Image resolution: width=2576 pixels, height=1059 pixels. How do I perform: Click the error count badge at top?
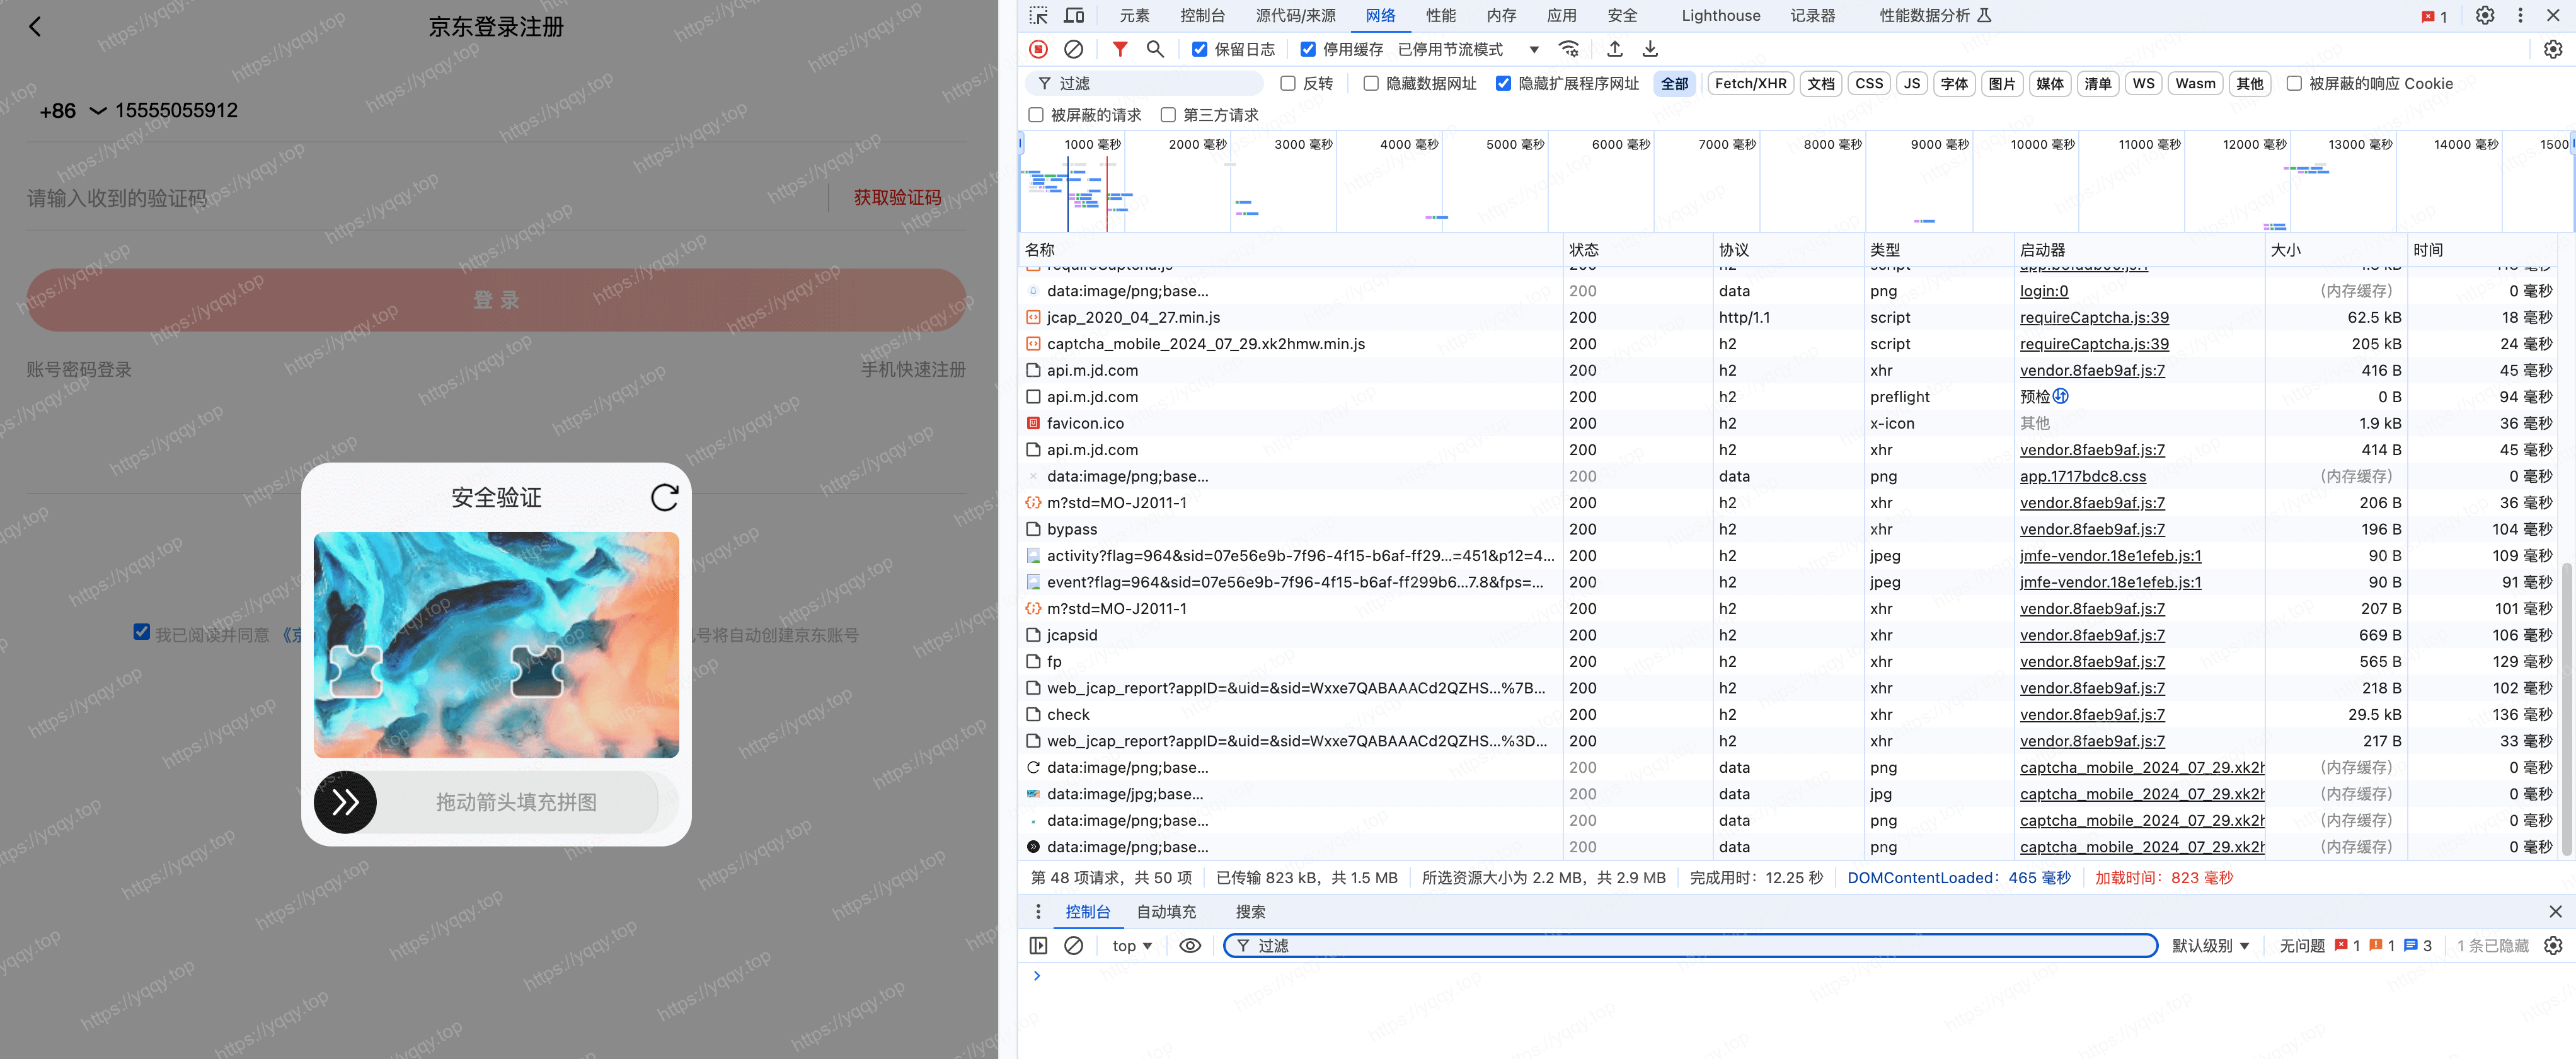2434,16
